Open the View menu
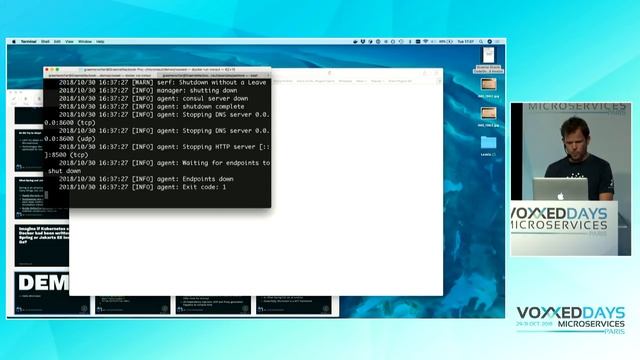 pos(69,42)
